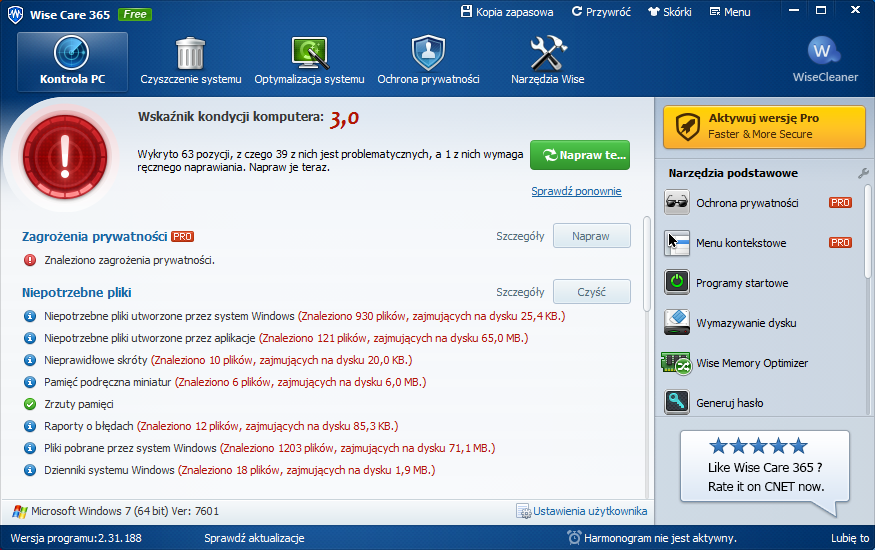Click Raporty o błędach row text
This screenshot has width=875, height=550.
click(221, 426)
